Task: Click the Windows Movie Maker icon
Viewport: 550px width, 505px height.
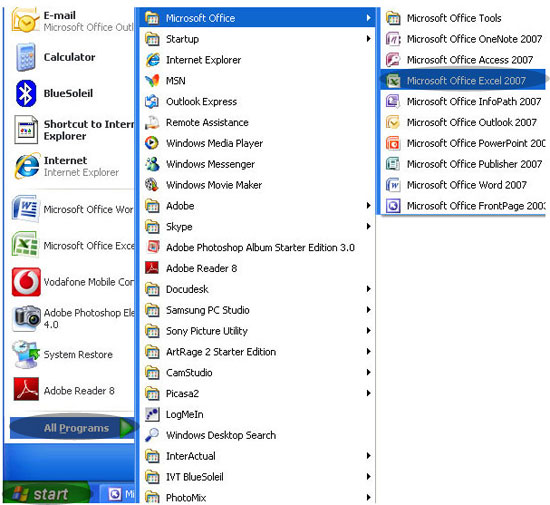Action: (x=153, y=185)
